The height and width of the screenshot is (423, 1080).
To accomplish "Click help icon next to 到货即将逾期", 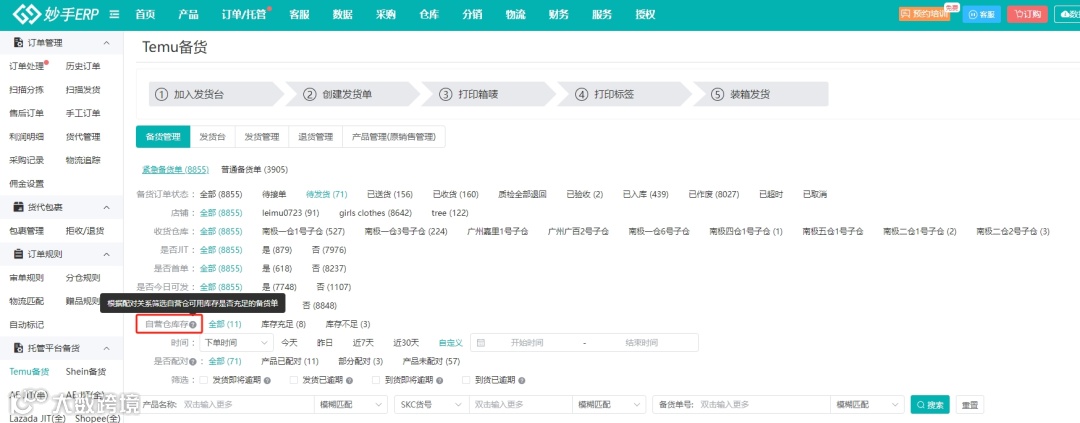I will pos(439,380).
